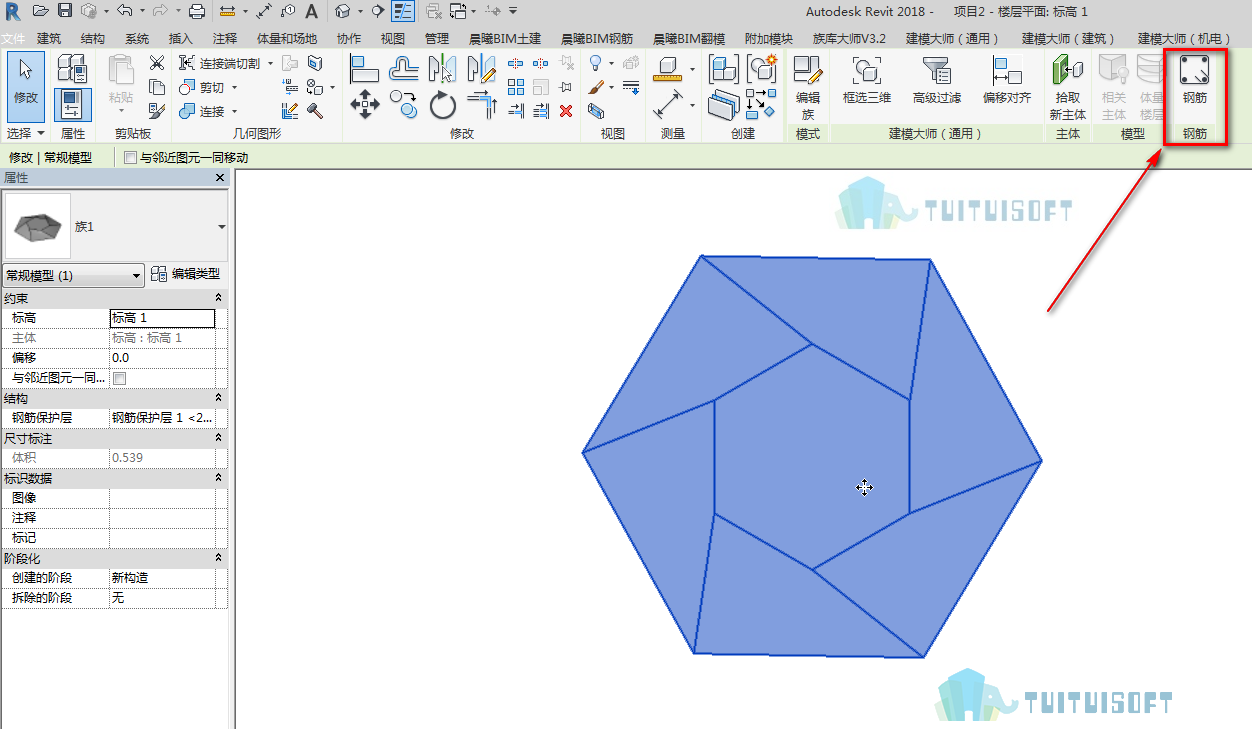Tick the 与邻近图元一同移动 checkbox in options bar
Viewport: 1252px width, 729px height.
(130, 158)
